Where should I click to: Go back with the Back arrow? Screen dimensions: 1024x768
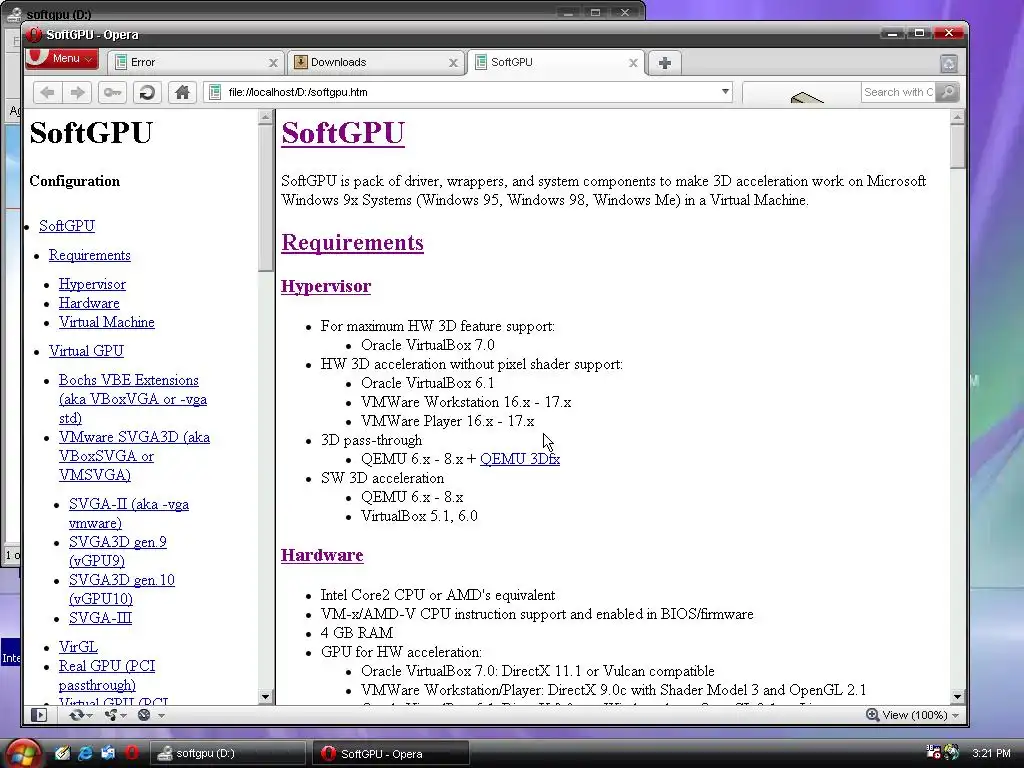click(x=48, y=93)
